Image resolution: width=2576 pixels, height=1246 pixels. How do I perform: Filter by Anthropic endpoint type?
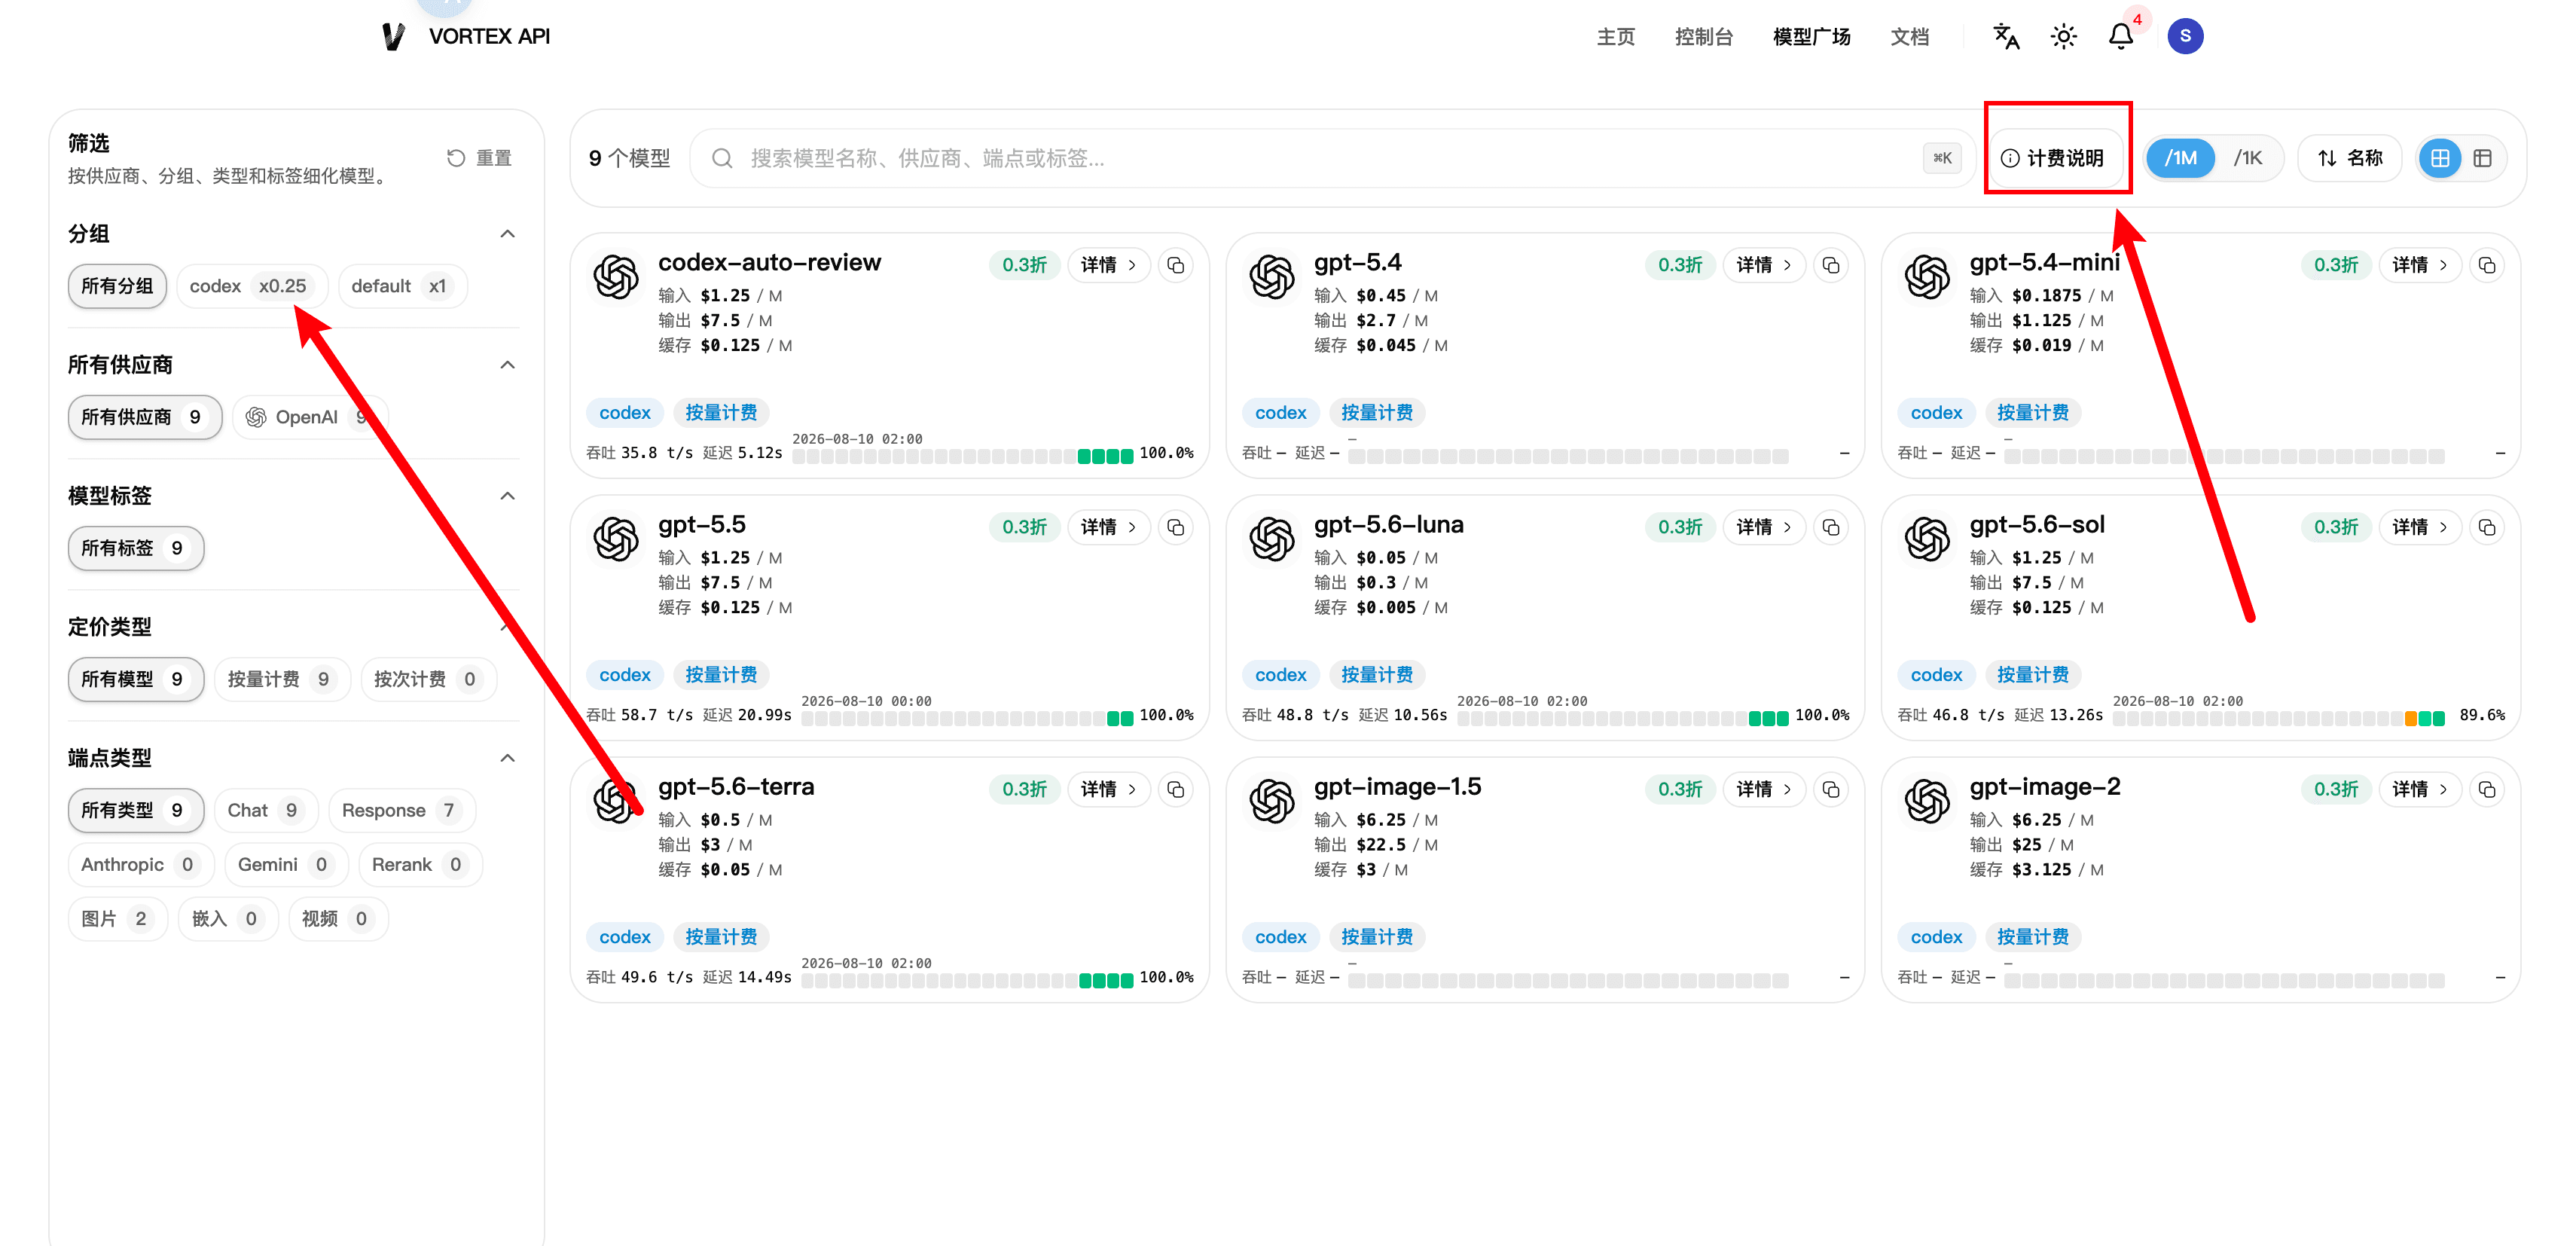(140, 865)
